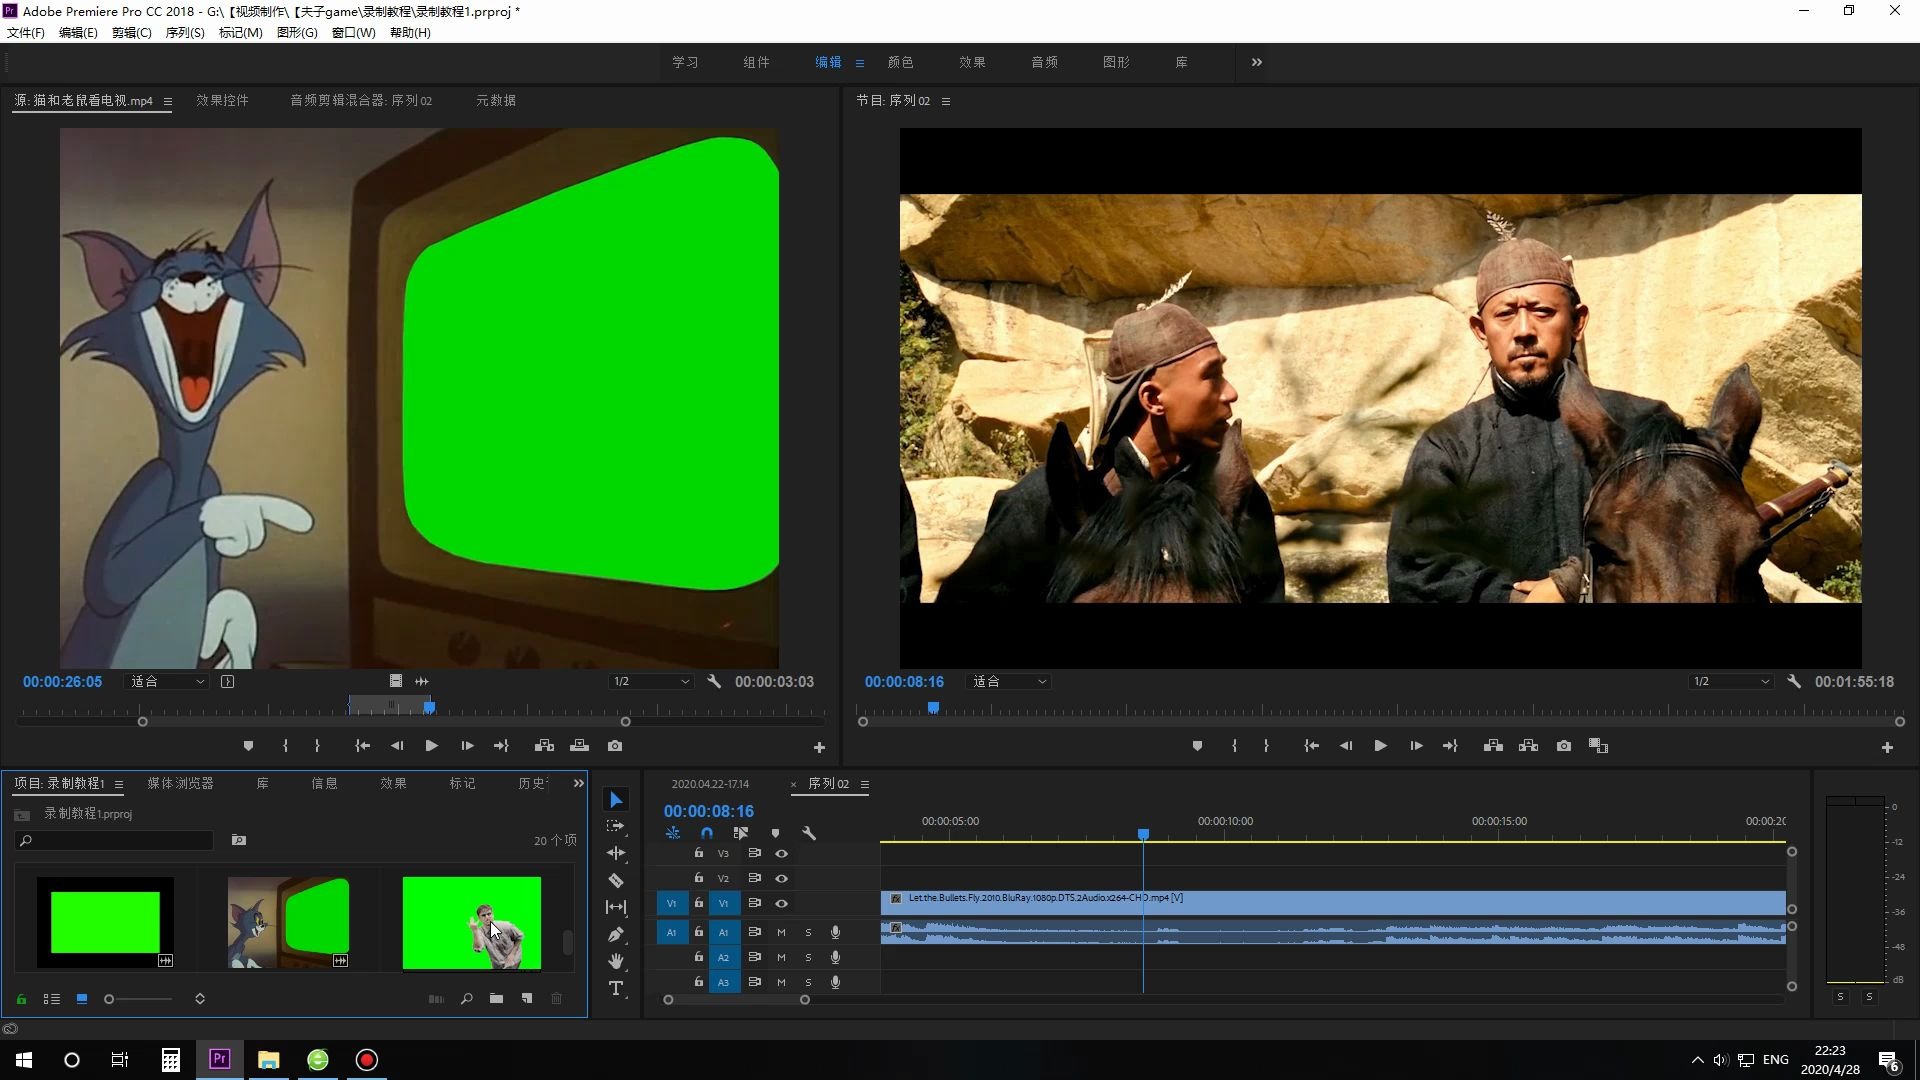Select the Pen tool
The image size is (1920, 1080).
(616, 935)
